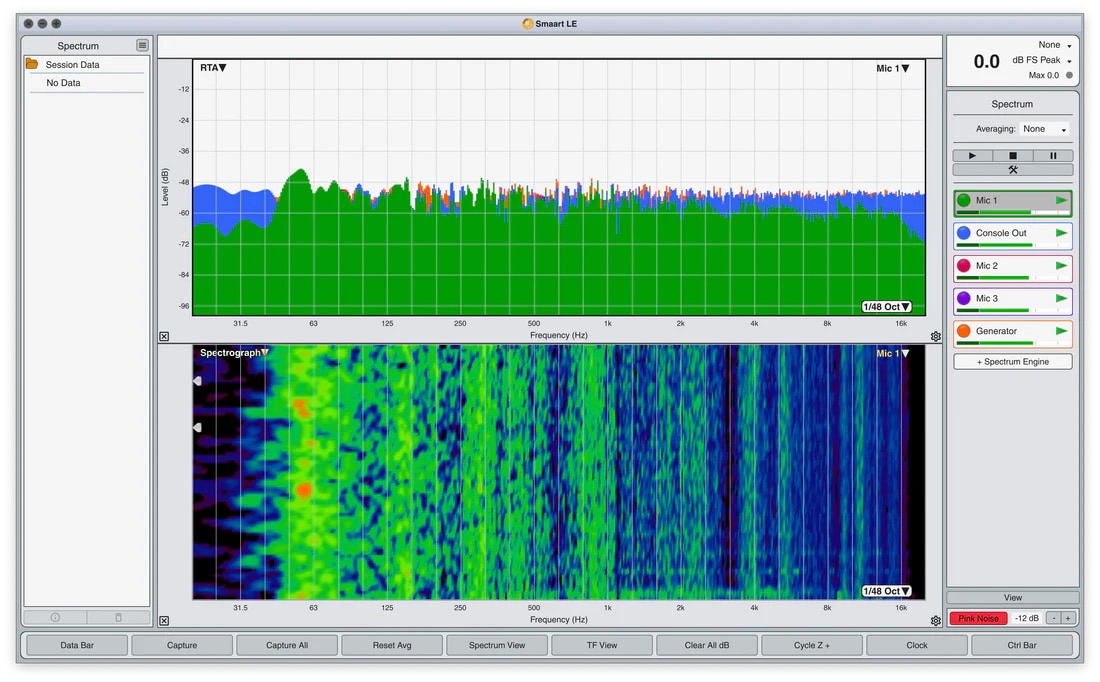The height and width of the screenshot is (682, 1100).
Task: Start measurement with the play button
Action: pyautogui.click(x=972, y=156)
